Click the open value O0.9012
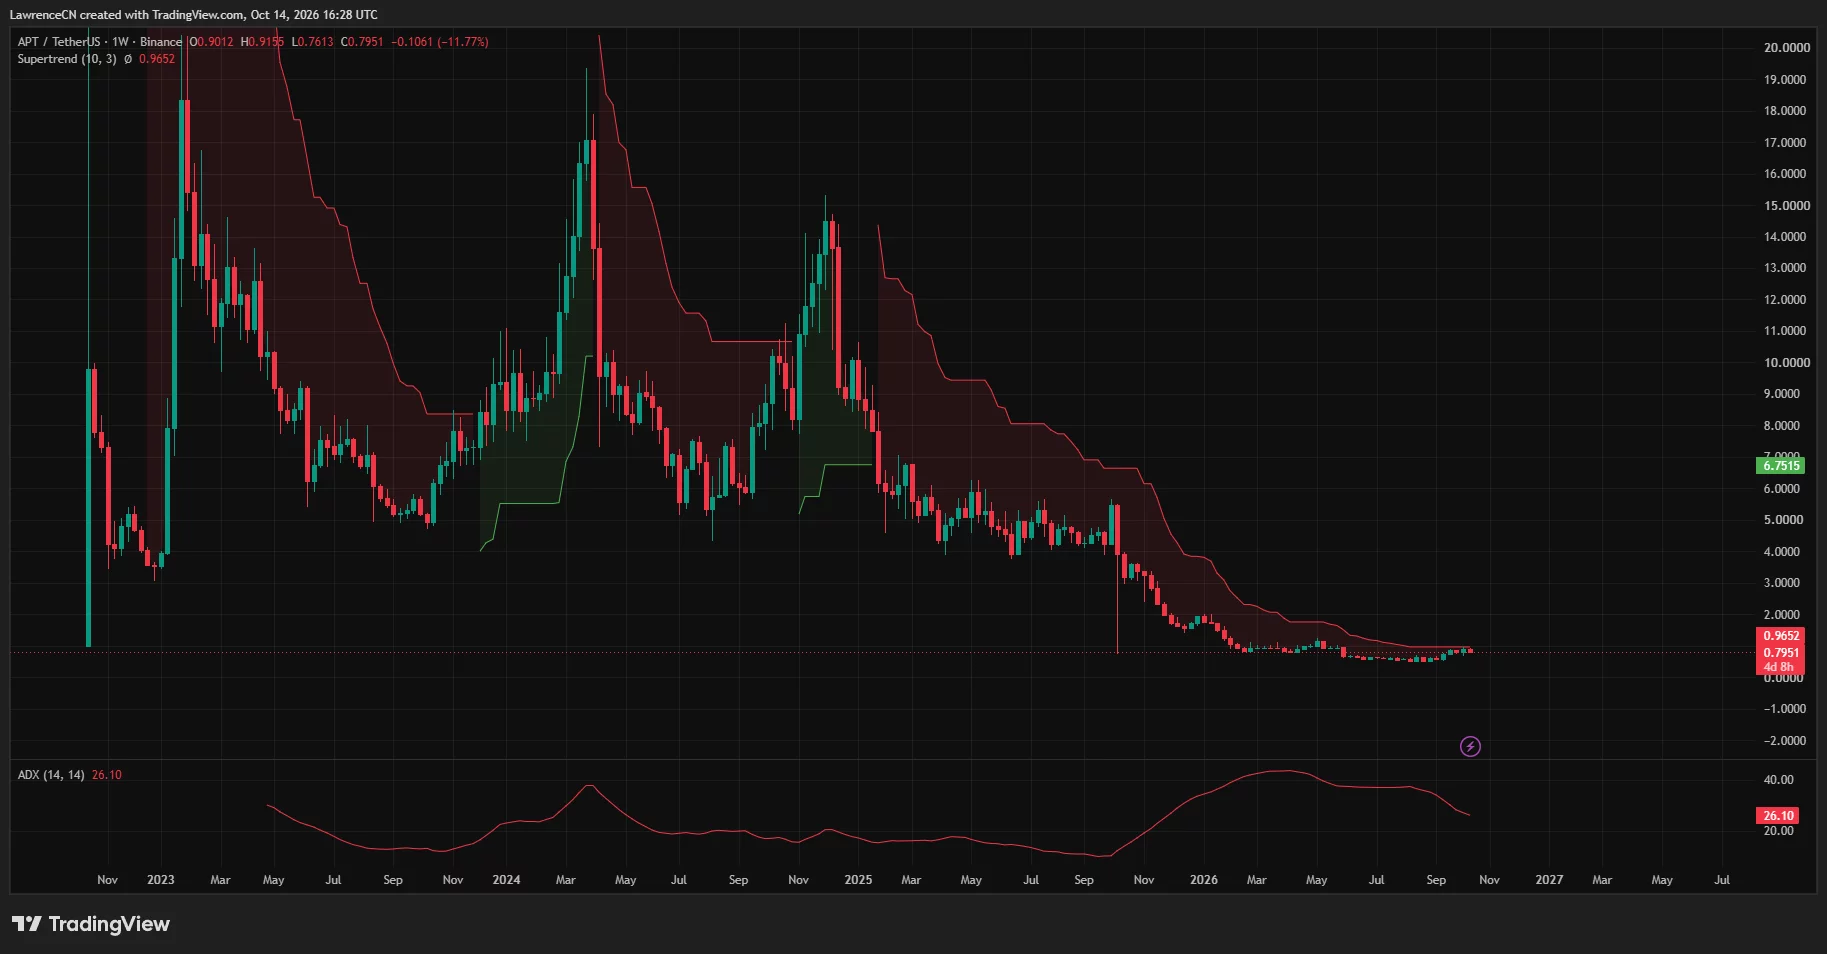The image size is (1827, 954). 212,42
